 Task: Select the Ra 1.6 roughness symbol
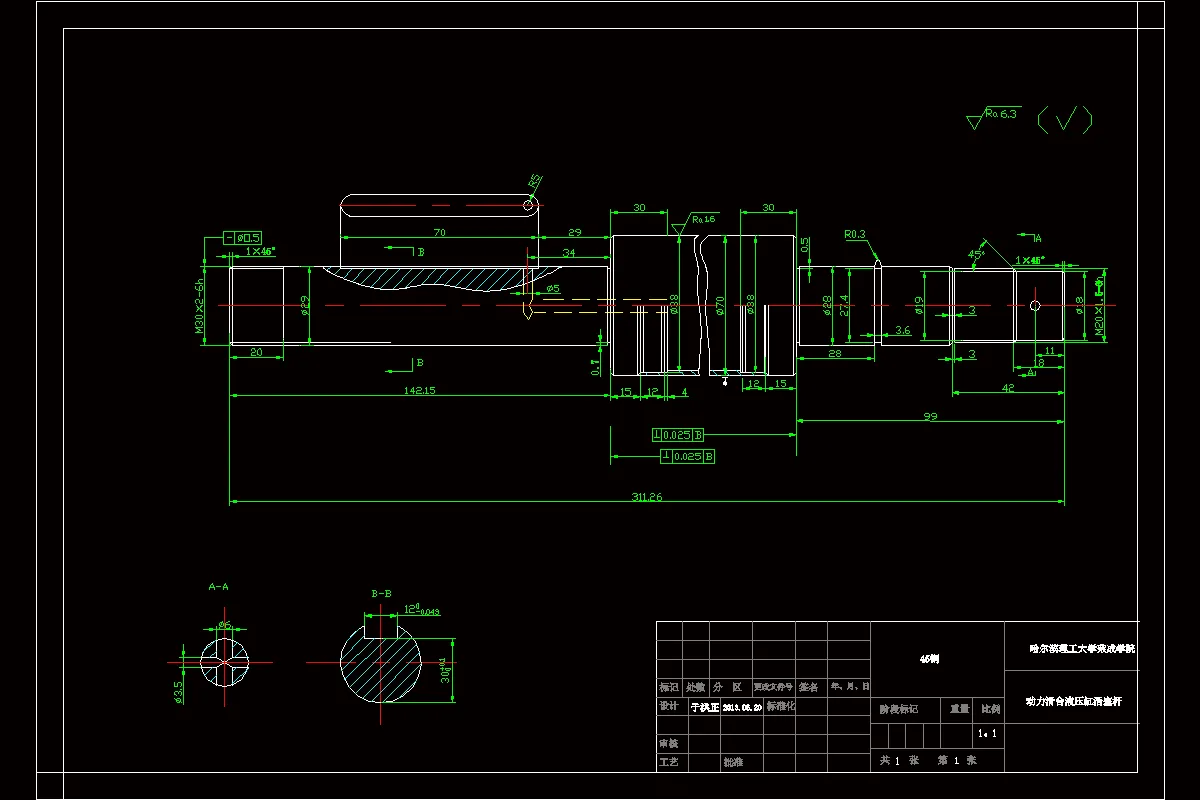pyautogui.click(x=696, y=222)
